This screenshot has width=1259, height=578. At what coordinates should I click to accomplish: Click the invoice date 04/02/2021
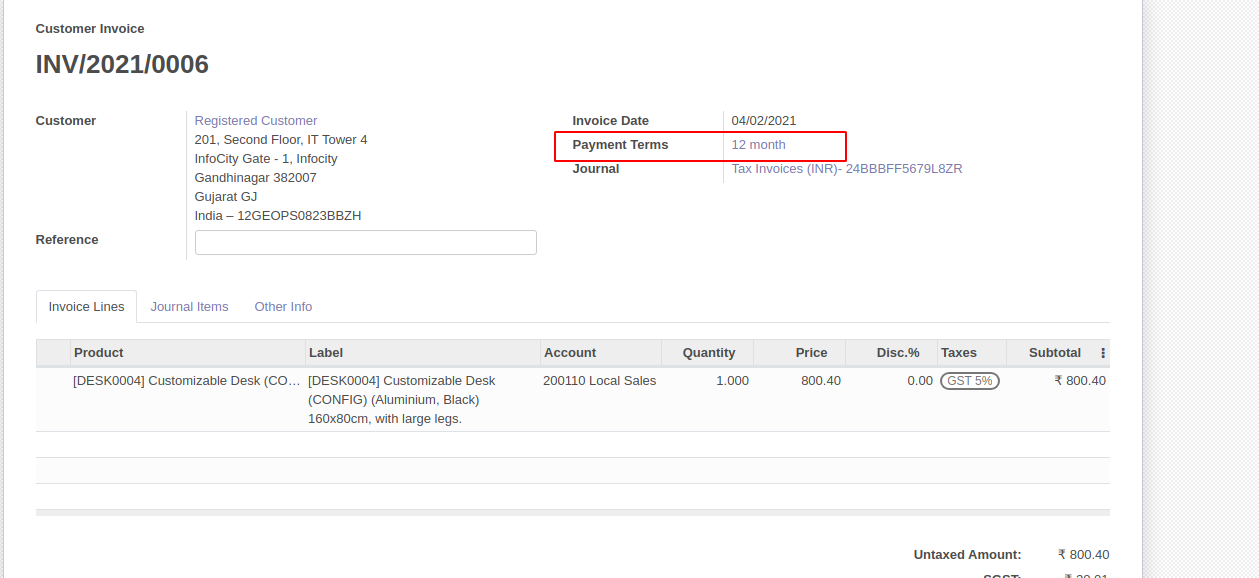pyautogui.click(x=764, y=121)
